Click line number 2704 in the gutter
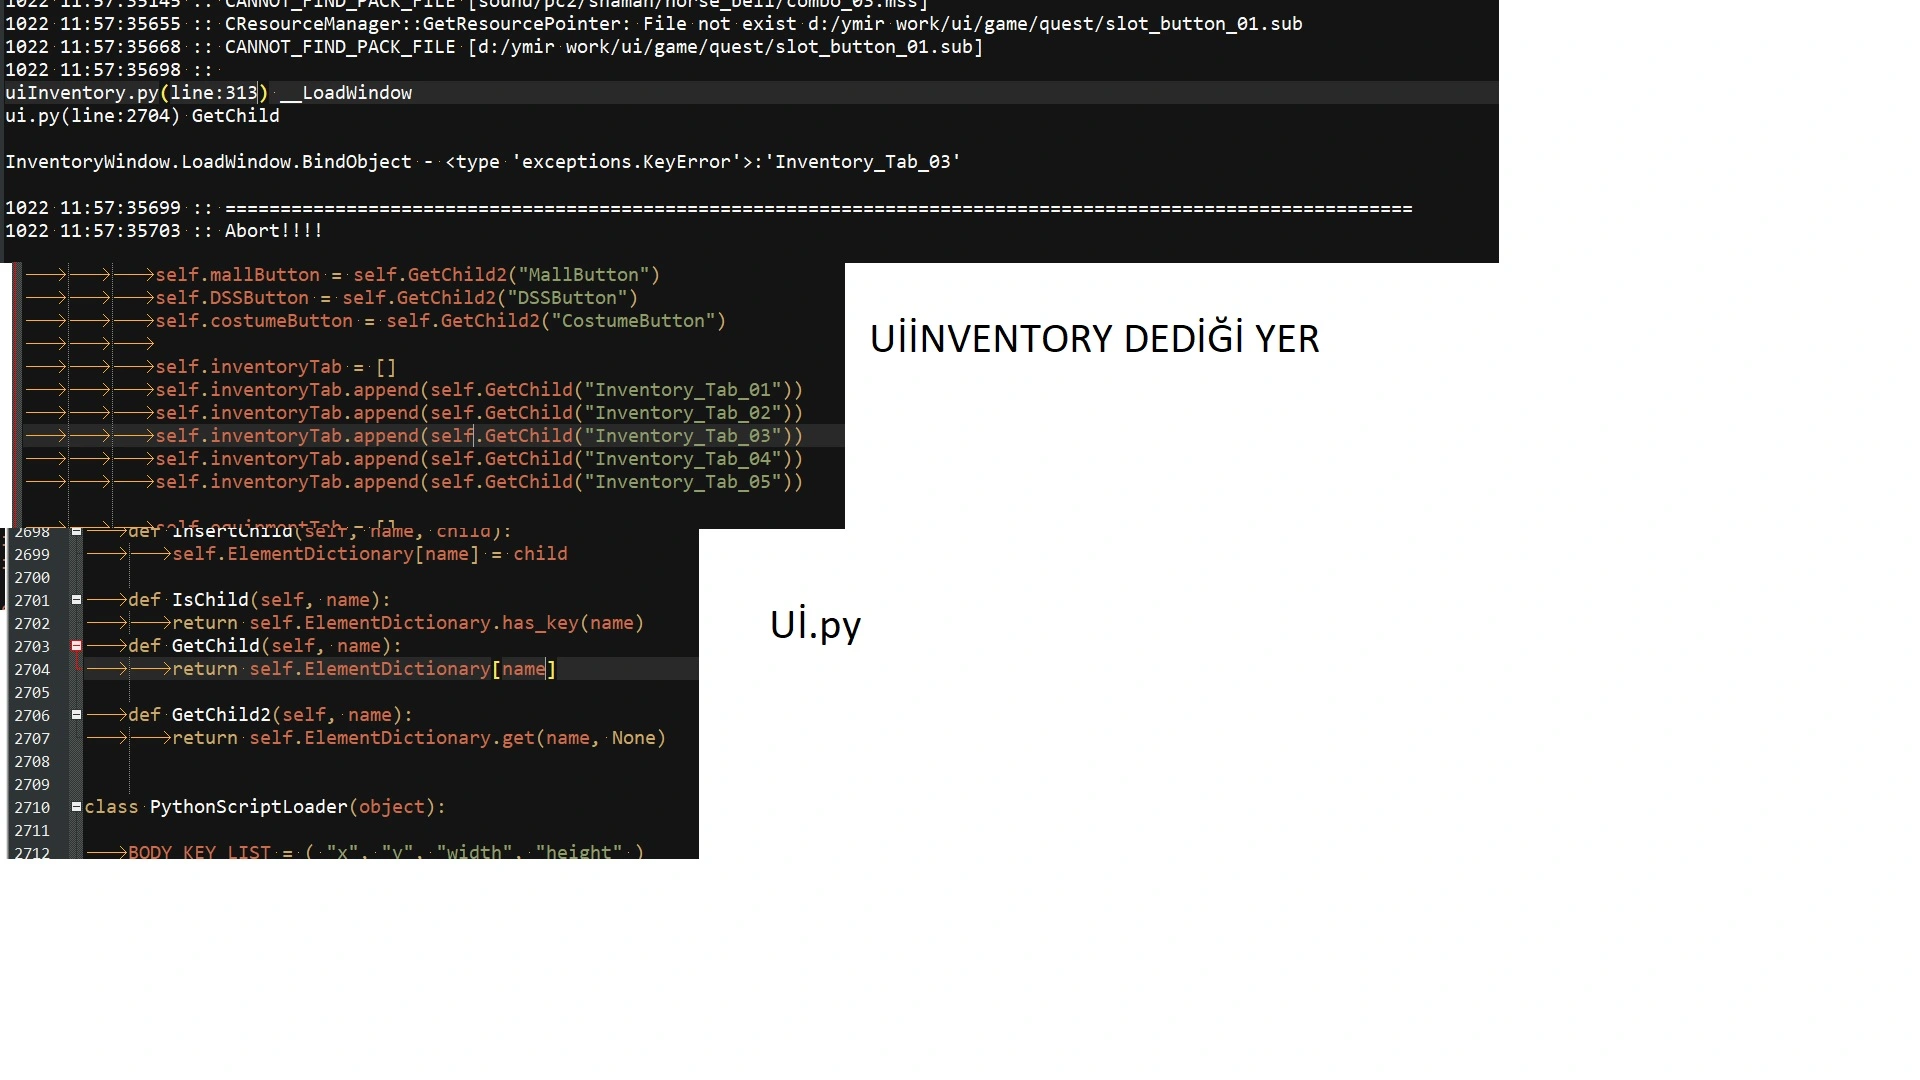 32,670
